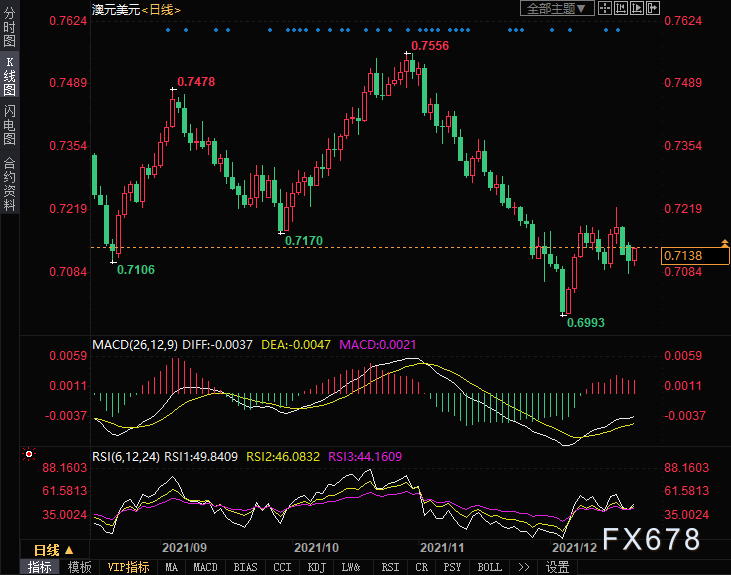This screenshot has height=575, width=731.
Task: Click the interval measurement icon in top toolbar
Action: 621,8
